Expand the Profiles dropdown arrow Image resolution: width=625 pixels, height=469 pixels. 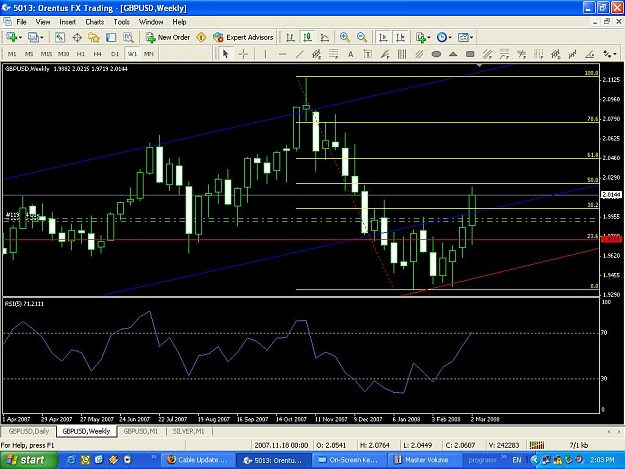point(42,38)
